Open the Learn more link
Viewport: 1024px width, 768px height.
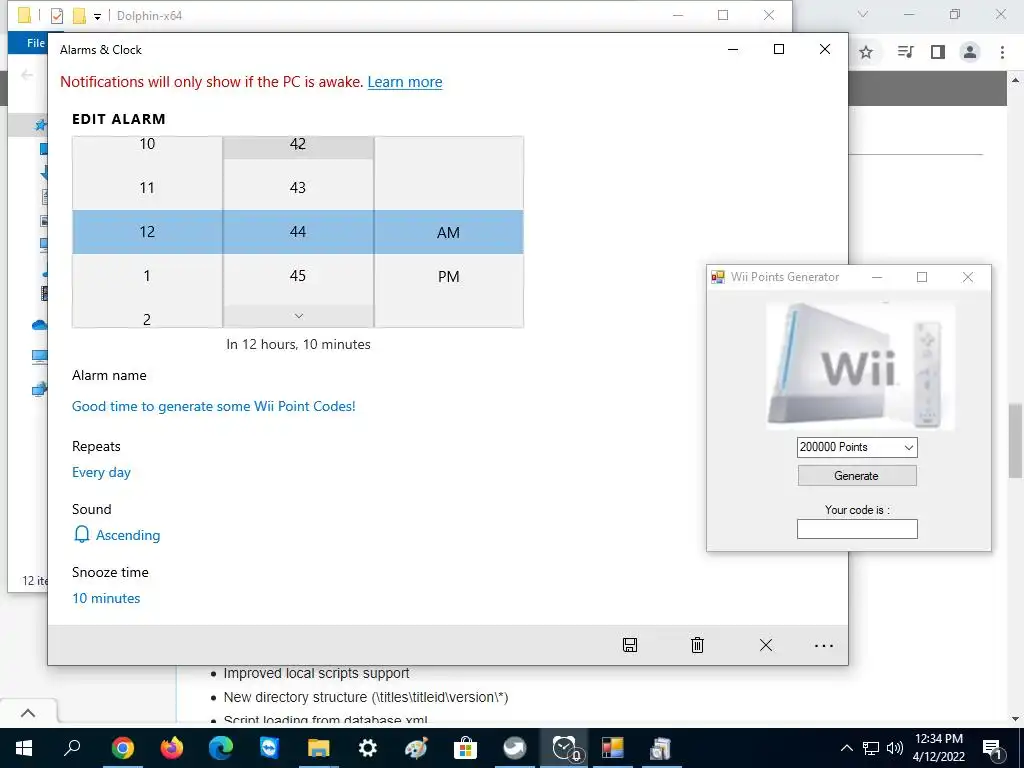(x=405, y=82)
